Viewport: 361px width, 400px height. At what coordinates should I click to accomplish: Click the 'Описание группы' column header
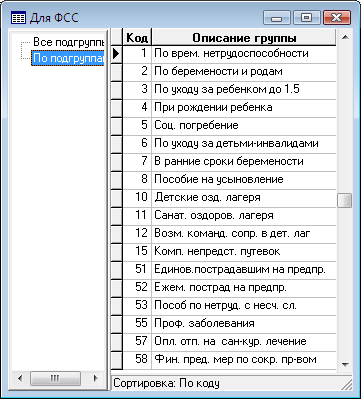(x=244, y=37)
